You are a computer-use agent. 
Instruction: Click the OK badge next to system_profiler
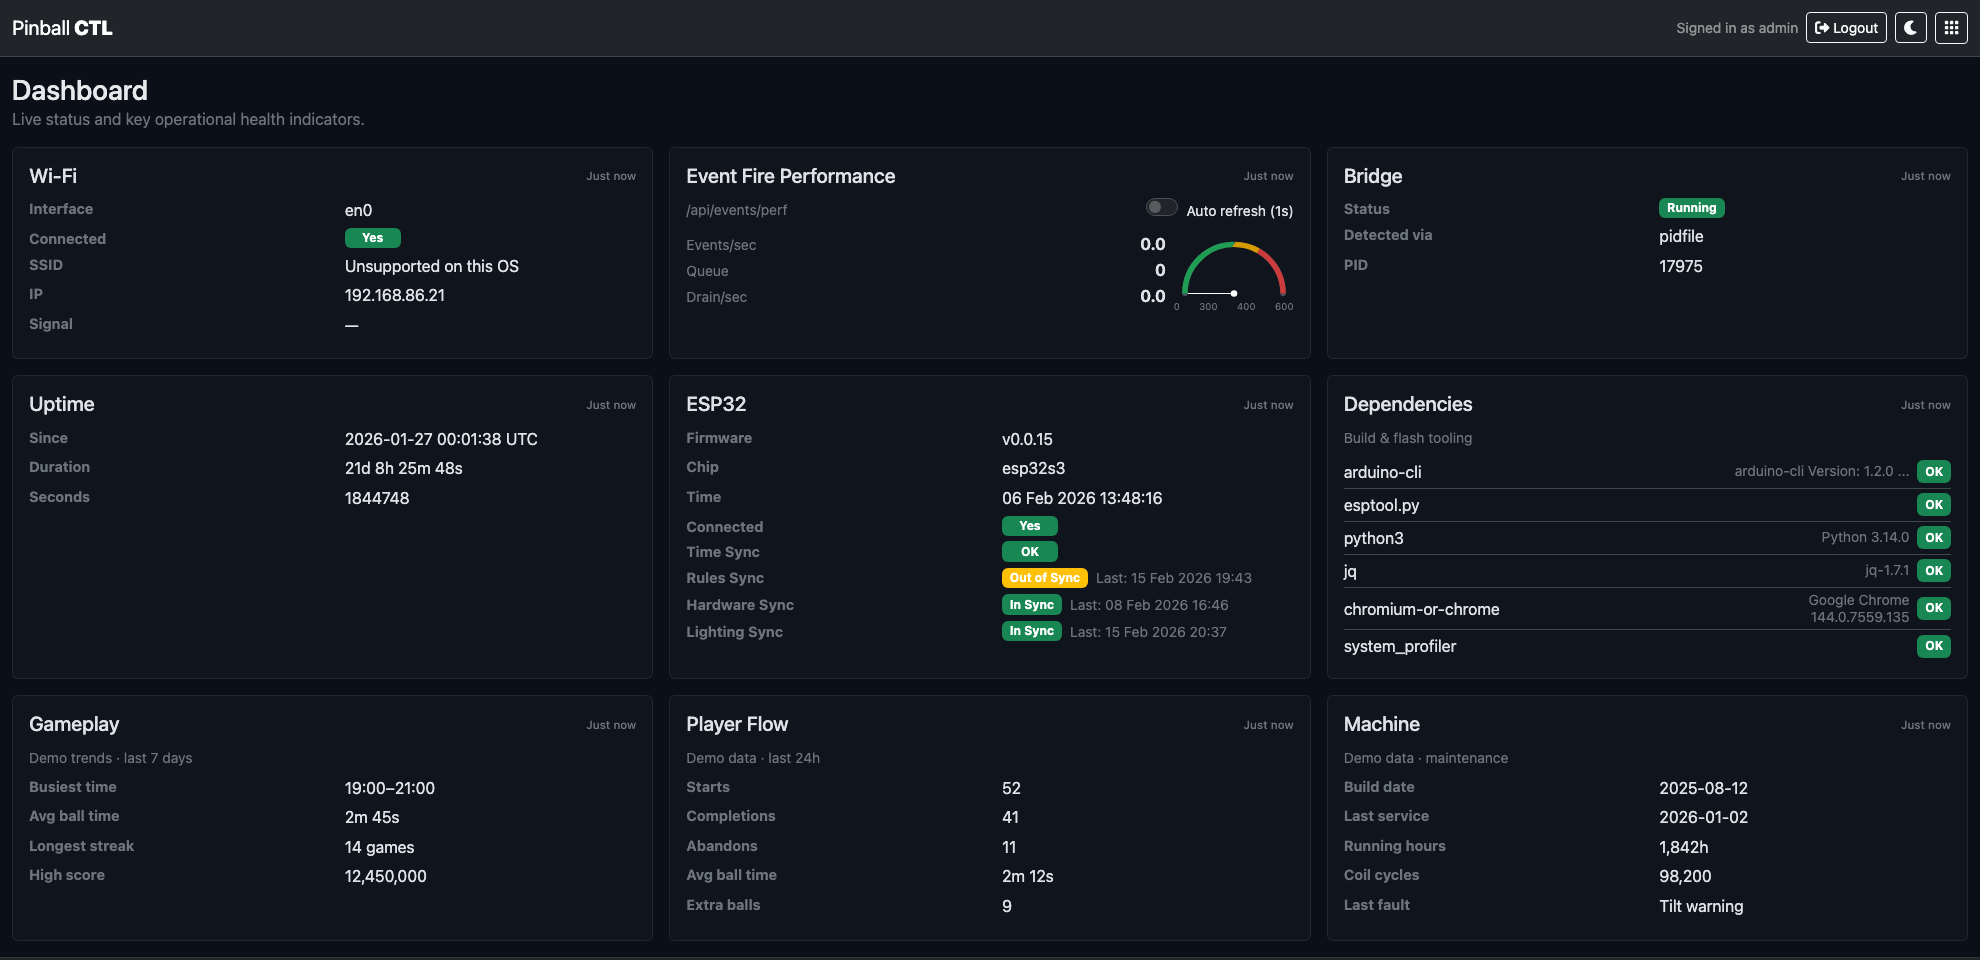coord(1933,646)
